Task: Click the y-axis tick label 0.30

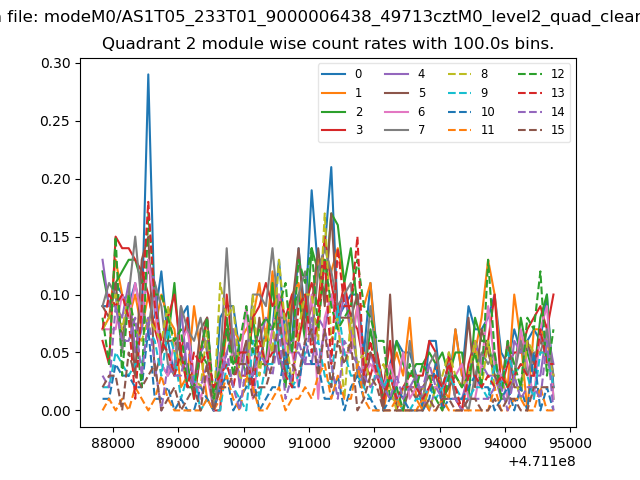Action: point(56,64)
